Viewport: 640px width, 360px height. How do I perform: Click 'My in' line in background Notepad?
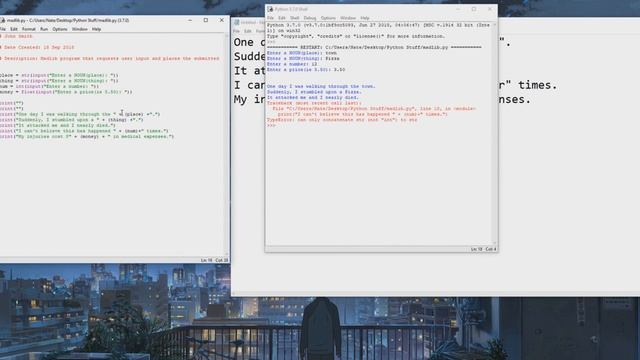pyautogui.click(x=249, y=100)
